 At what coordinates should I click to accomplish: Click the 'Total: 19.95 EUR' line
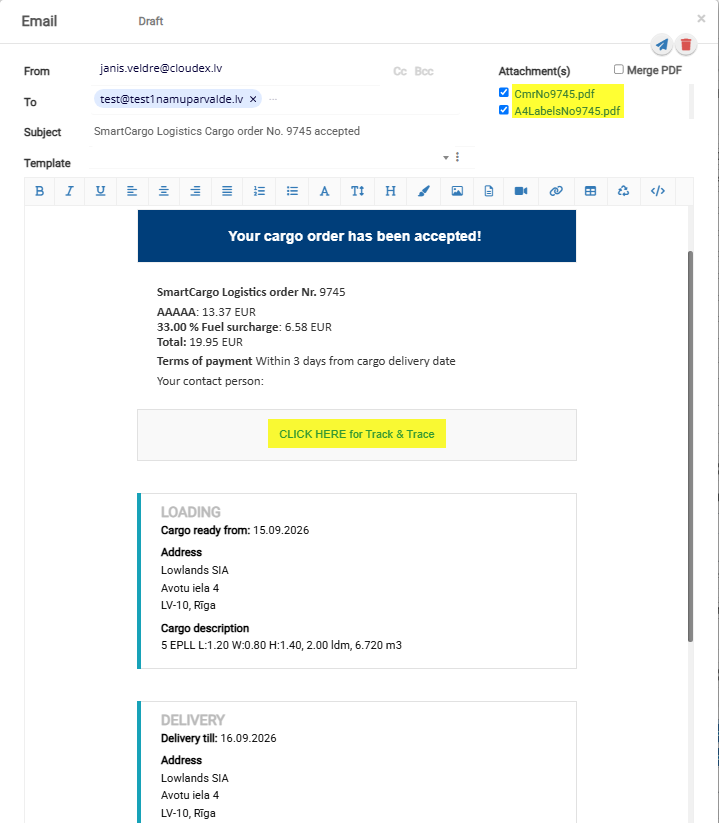coord(200,342)
